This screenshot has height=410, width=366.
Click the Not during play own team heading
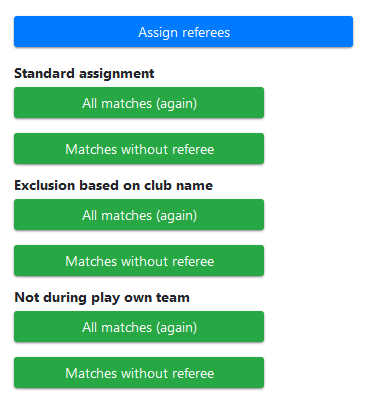coord(102,297)
